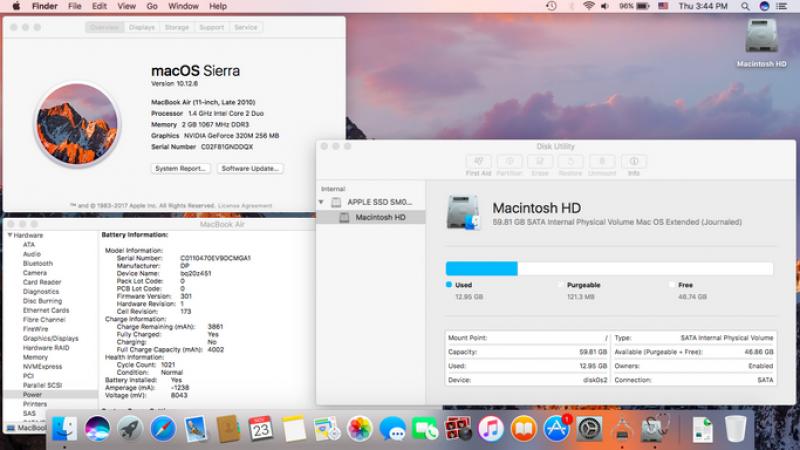Select Macintosh HD volume in sidebar
The width and height of the screenshot is (800, 450).
(x=371, y=217)
